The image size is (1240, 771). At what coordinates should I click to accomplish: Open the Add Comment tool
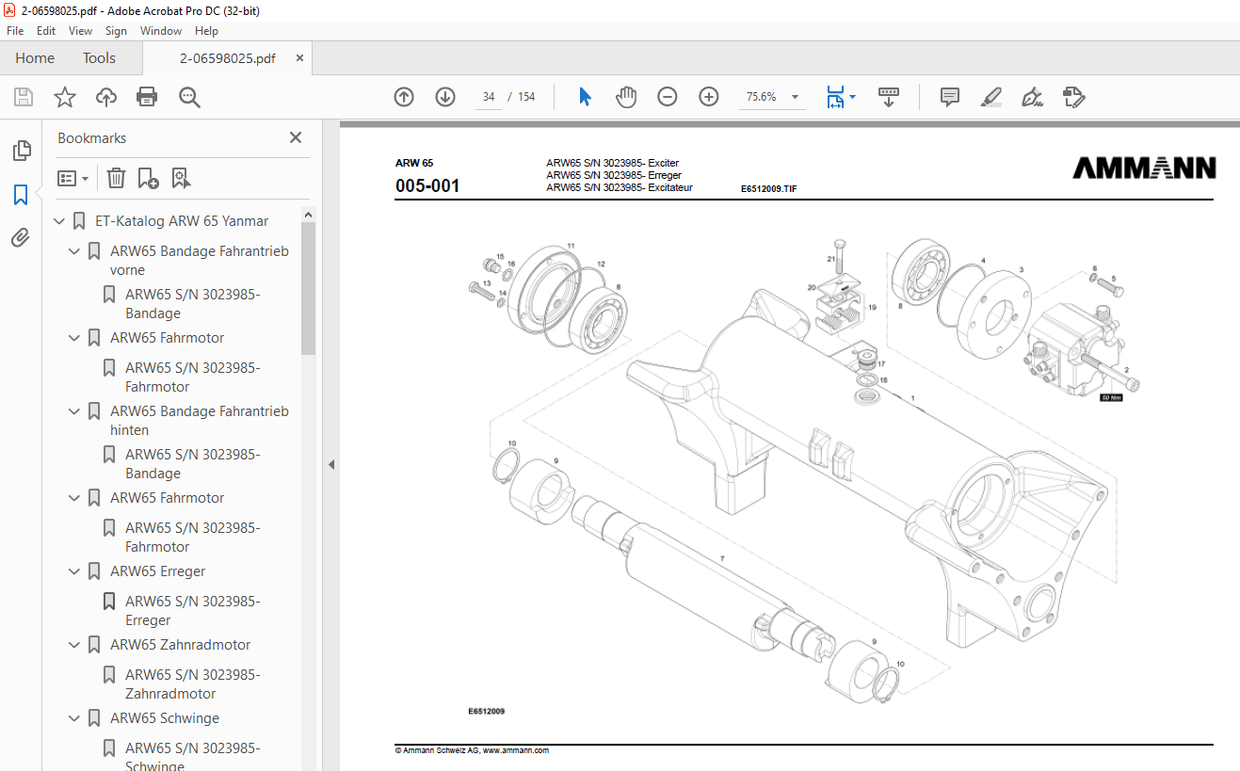[948, 96]
